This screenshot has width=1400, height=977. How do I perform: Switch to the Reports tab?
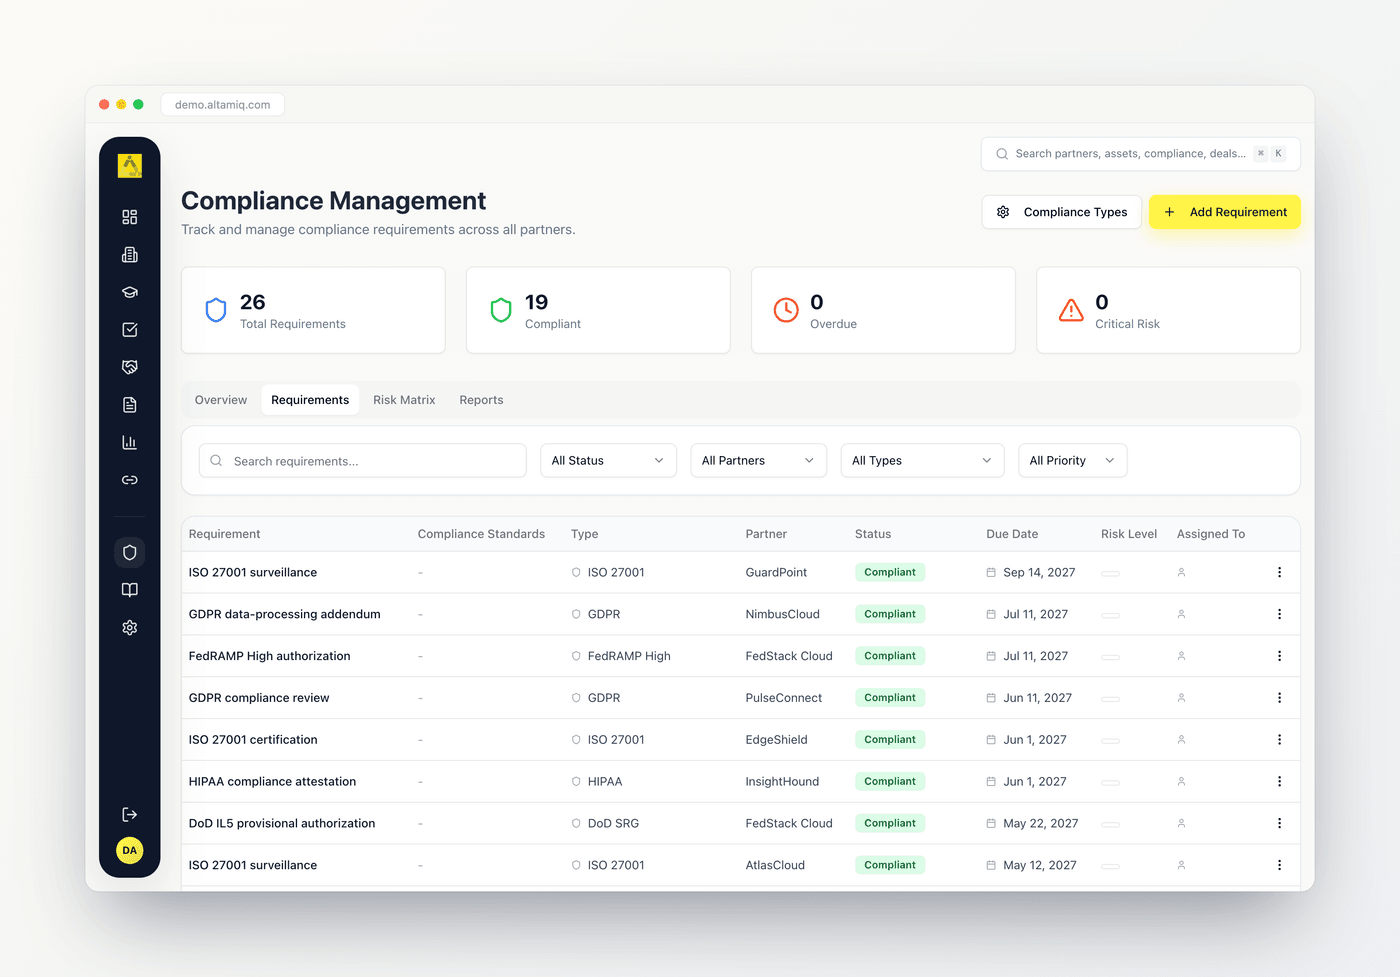coord(481,400)
